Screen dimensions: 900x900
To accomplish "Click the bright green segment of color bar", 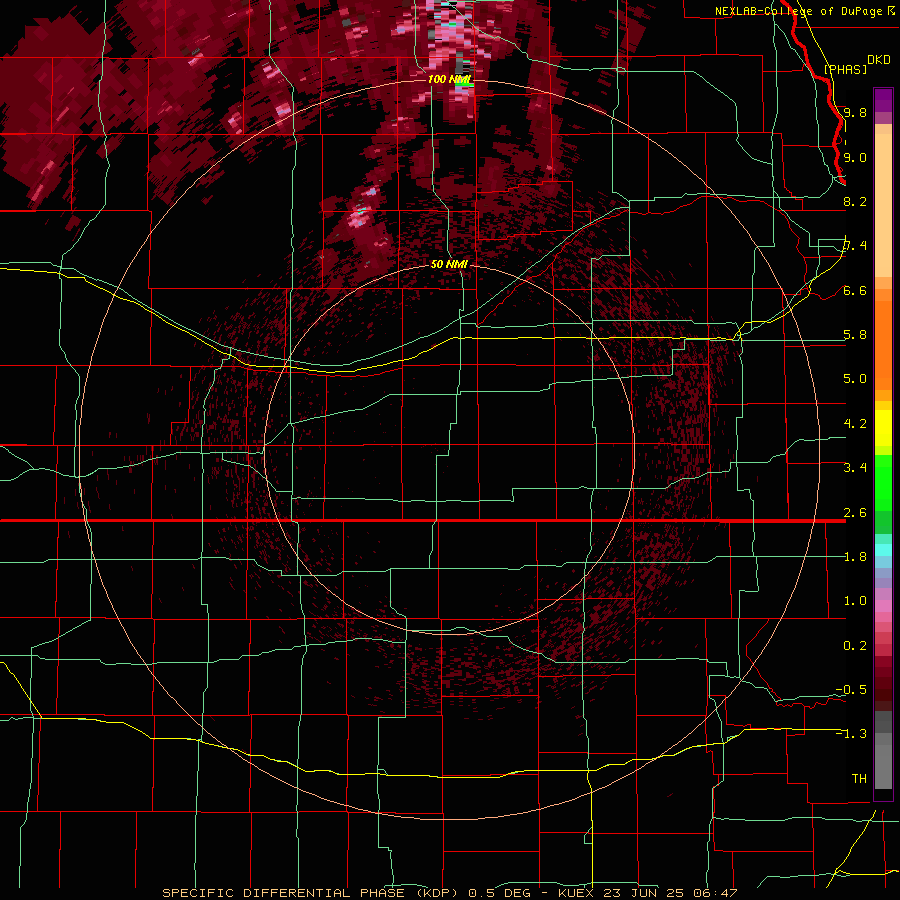I will (x=883, y=482).
